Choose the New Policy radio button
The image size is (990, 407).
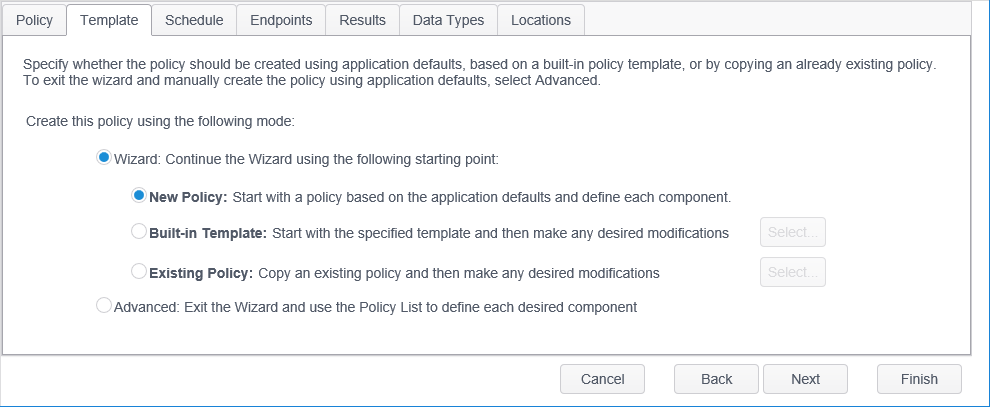140,196
